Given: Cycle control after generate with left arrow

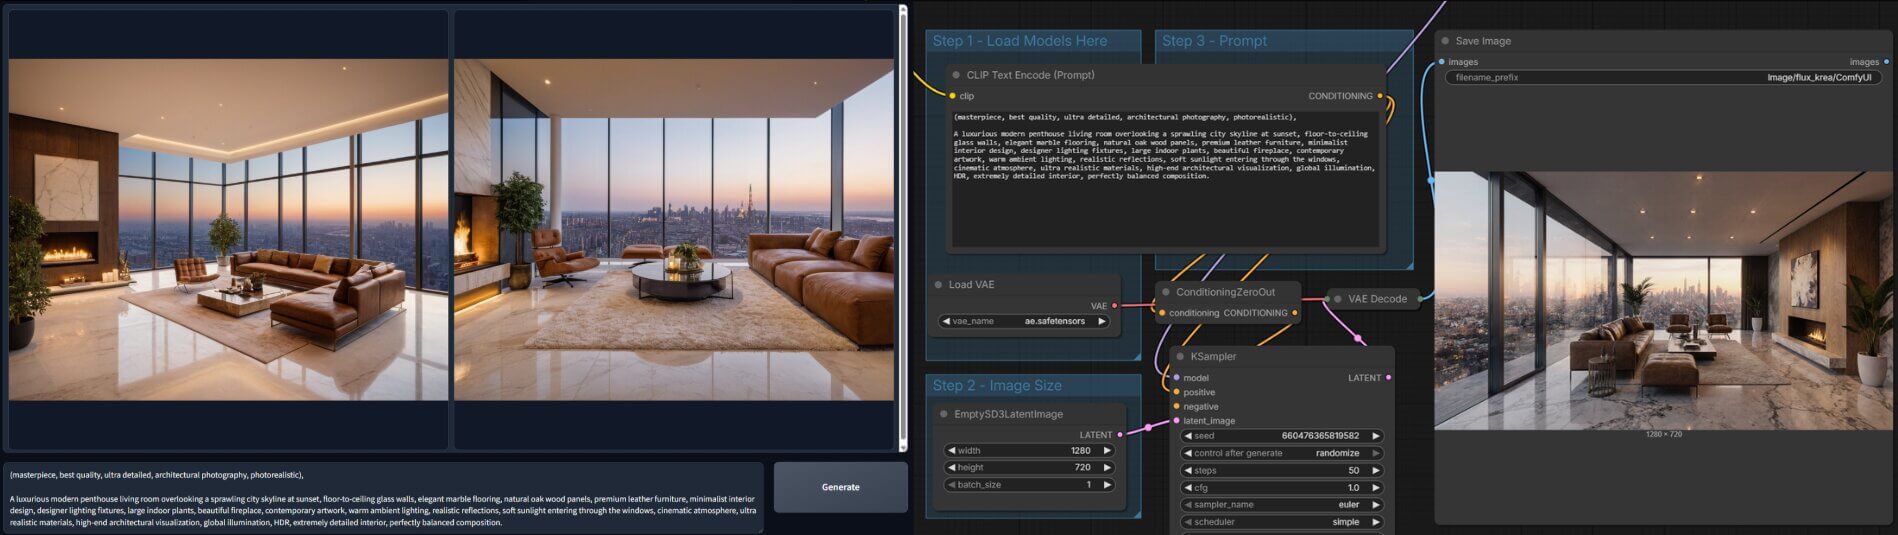Looking at the screenshot, I should (x=1187, y=453).
